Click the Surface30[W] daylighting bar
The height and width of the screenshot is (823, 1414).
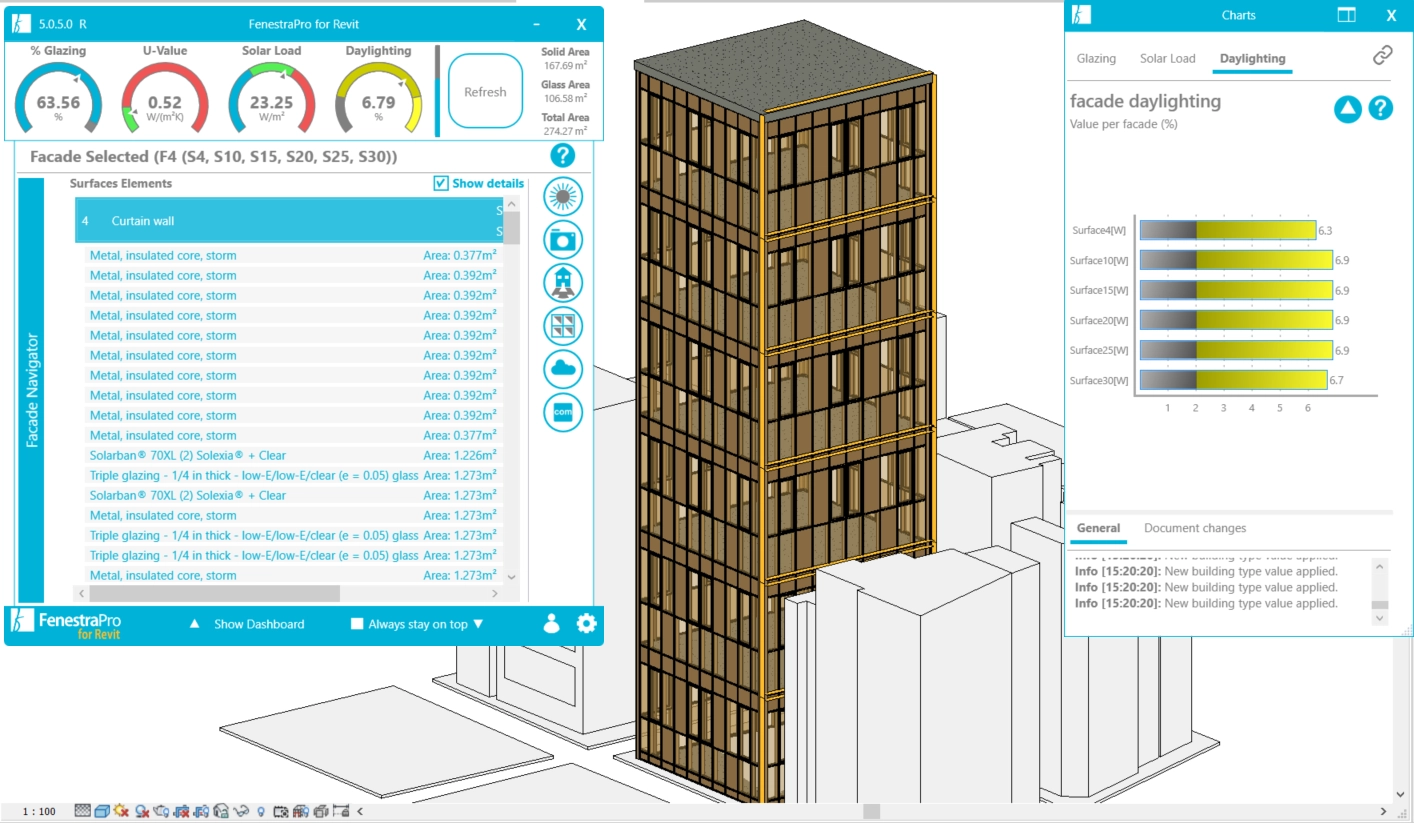(x=1233, y=380)
